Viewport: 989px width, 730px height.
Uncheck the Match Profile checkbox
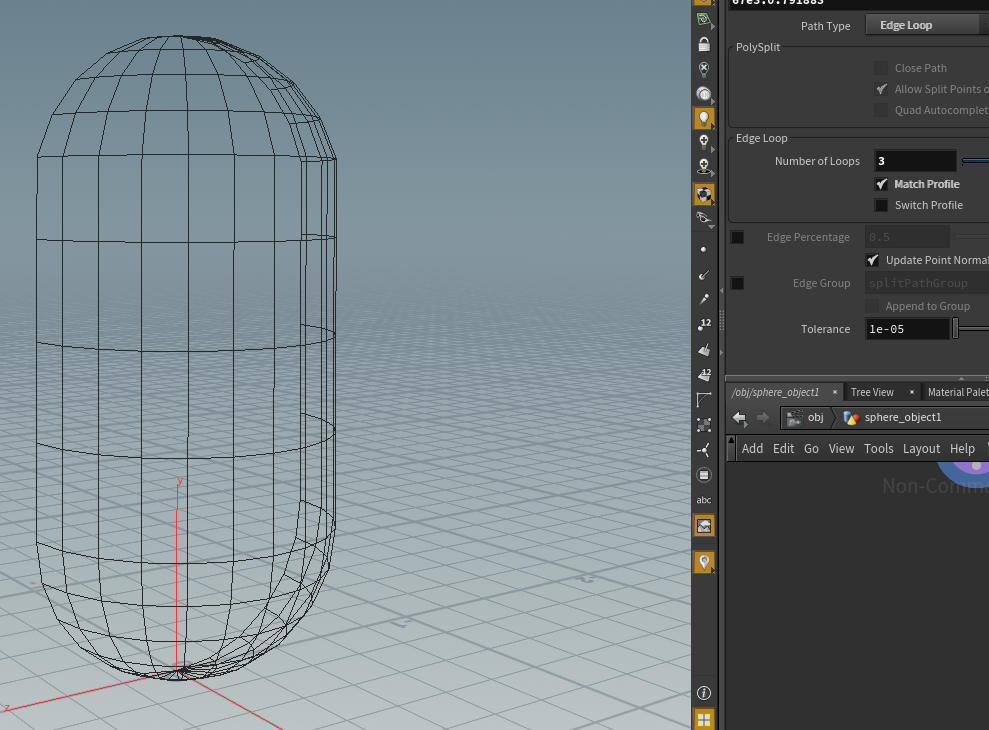(x=881, y=184)
